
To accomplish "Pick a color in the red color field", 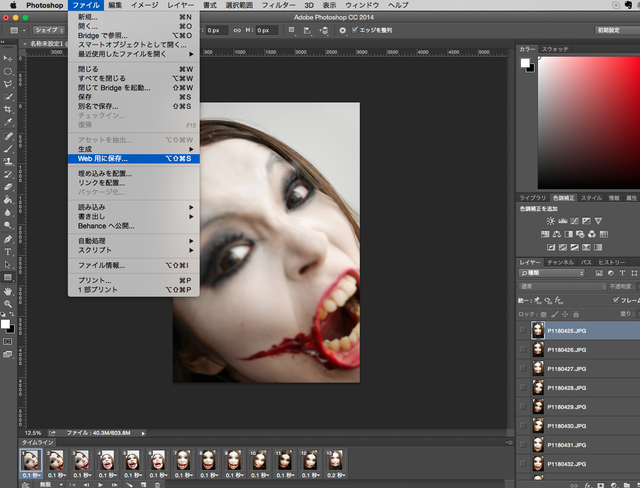I will pos(589,122).
